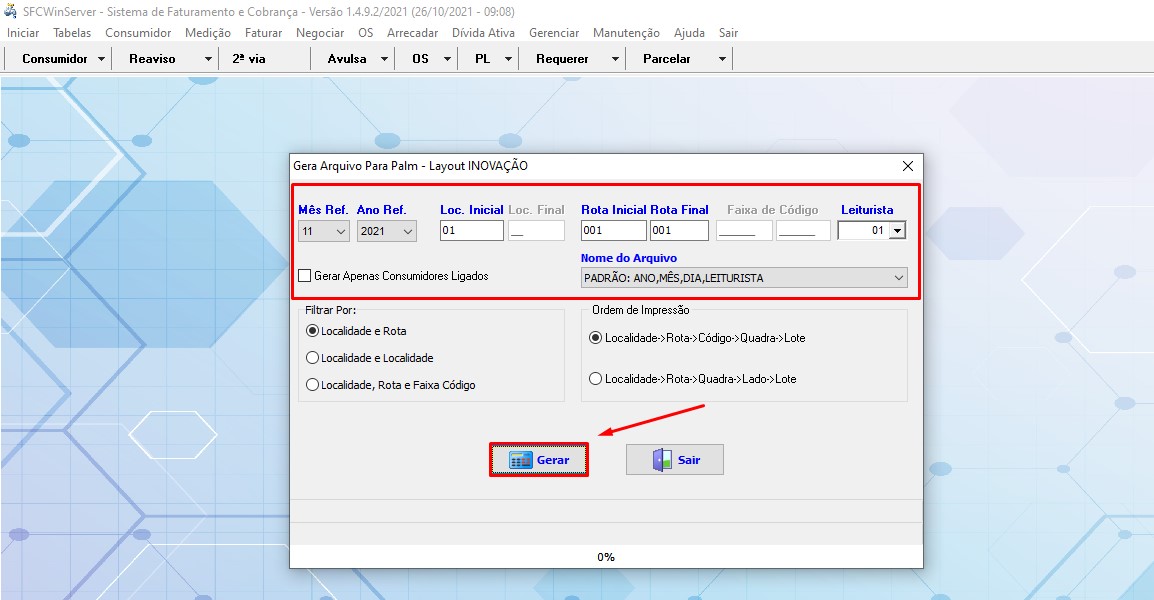Click the Loc. Inicial input field

point(471,231)
